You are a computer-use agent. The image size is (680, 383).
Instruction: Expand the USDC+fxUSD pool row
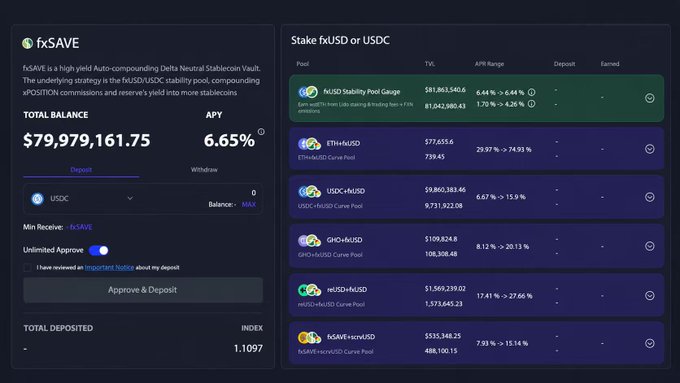(649, 197)
